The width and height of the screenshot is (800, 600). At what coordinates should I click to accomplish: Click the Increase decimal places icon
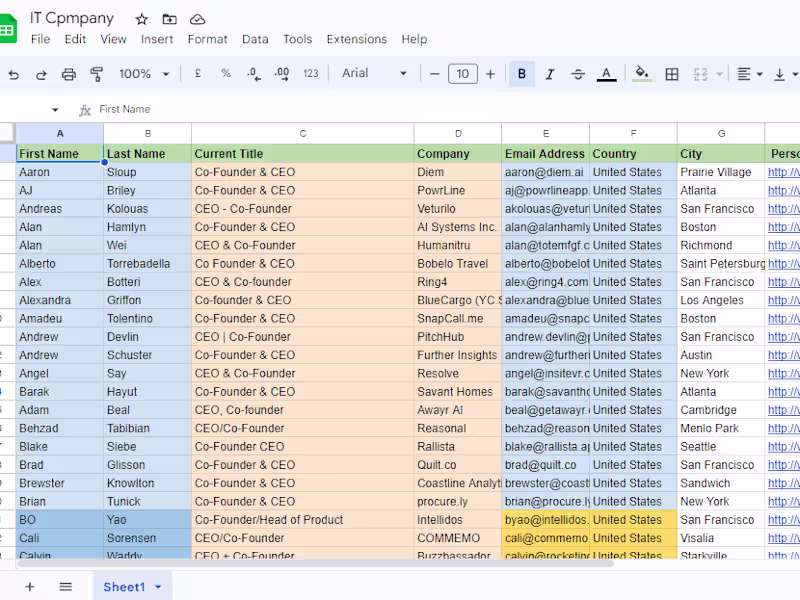(281, 74)
